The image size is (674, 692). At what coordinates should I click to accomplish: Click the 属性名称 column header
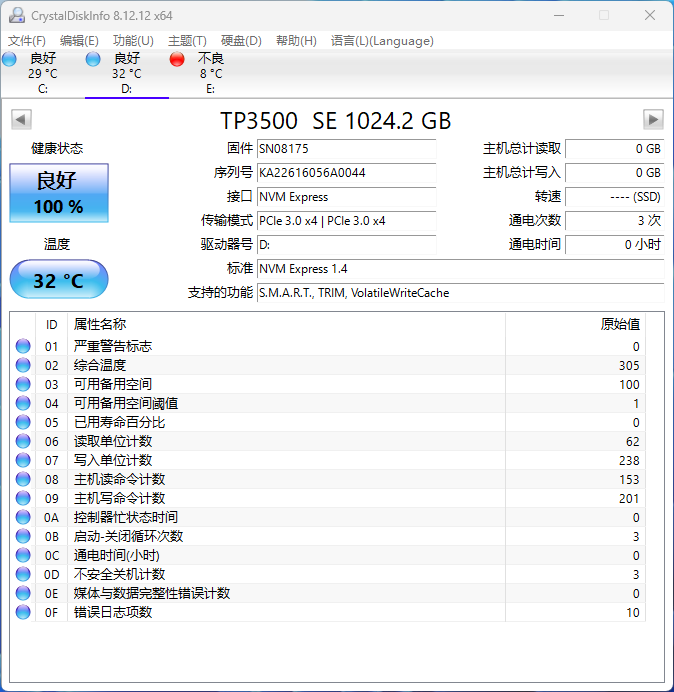pyautogui.click(x=286, y=325)
